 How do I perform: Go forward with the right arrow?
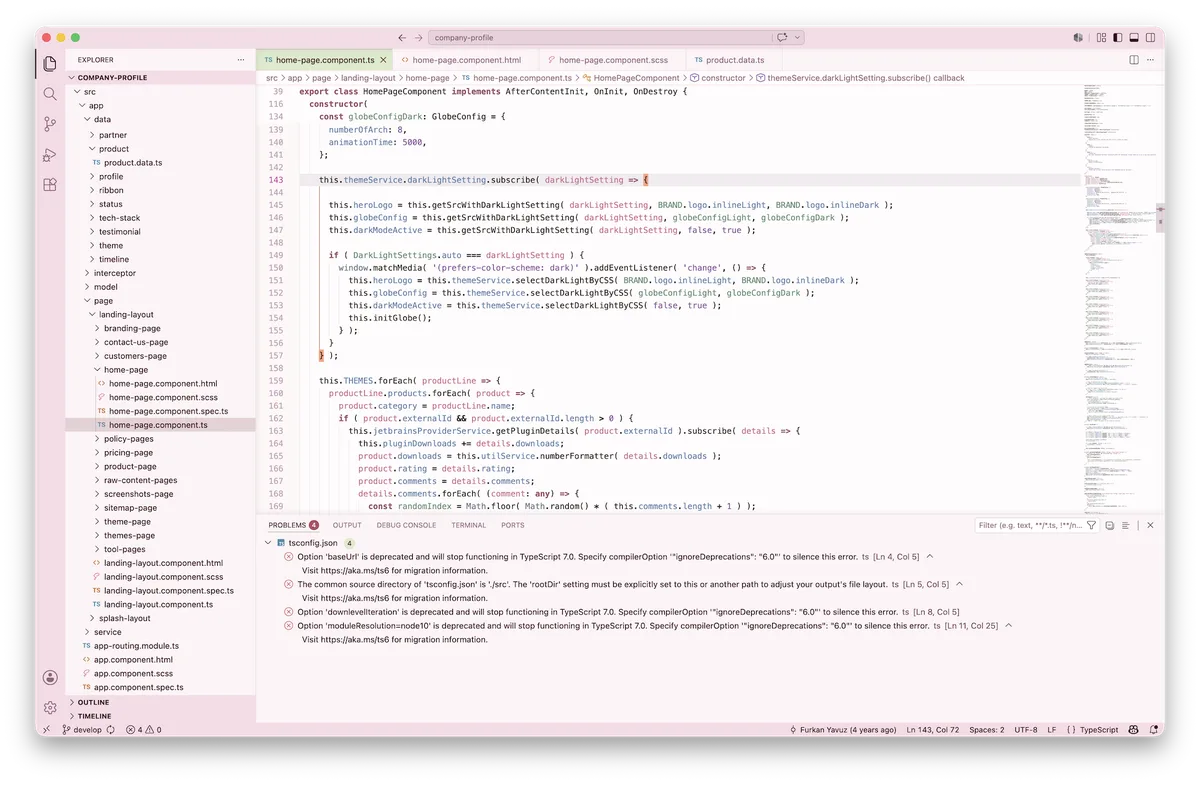click(x=419, y=38)
